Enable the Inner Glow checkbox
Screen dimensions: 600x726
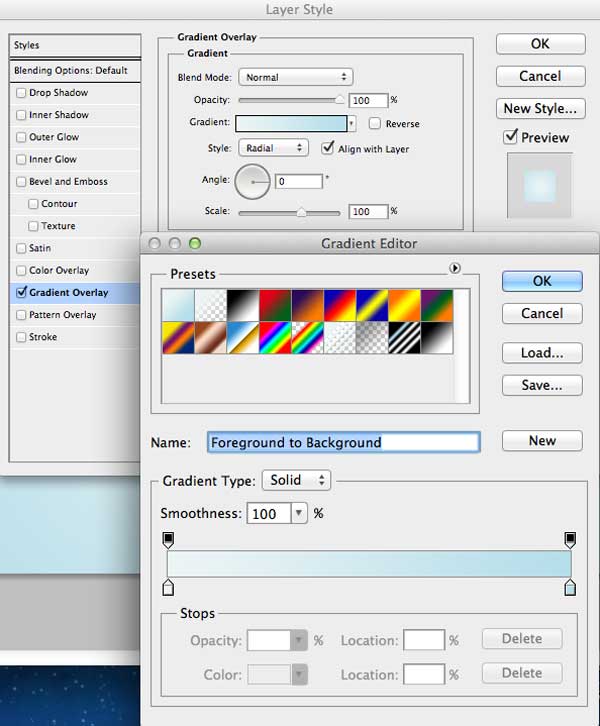pos(21,159)
